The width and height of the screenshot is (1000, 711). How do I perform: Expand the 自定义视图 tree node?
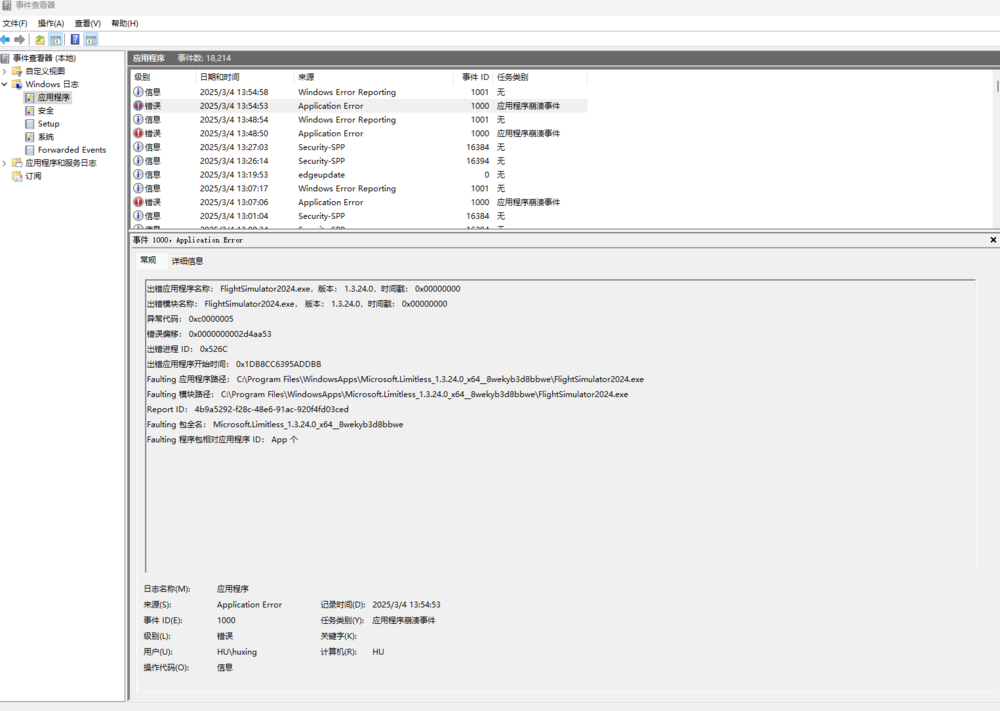click(5, 72)
